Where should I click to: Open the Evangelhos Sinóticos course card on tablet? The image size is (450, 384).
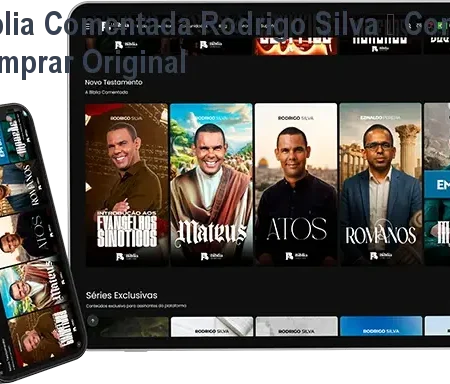coord(127,185)
